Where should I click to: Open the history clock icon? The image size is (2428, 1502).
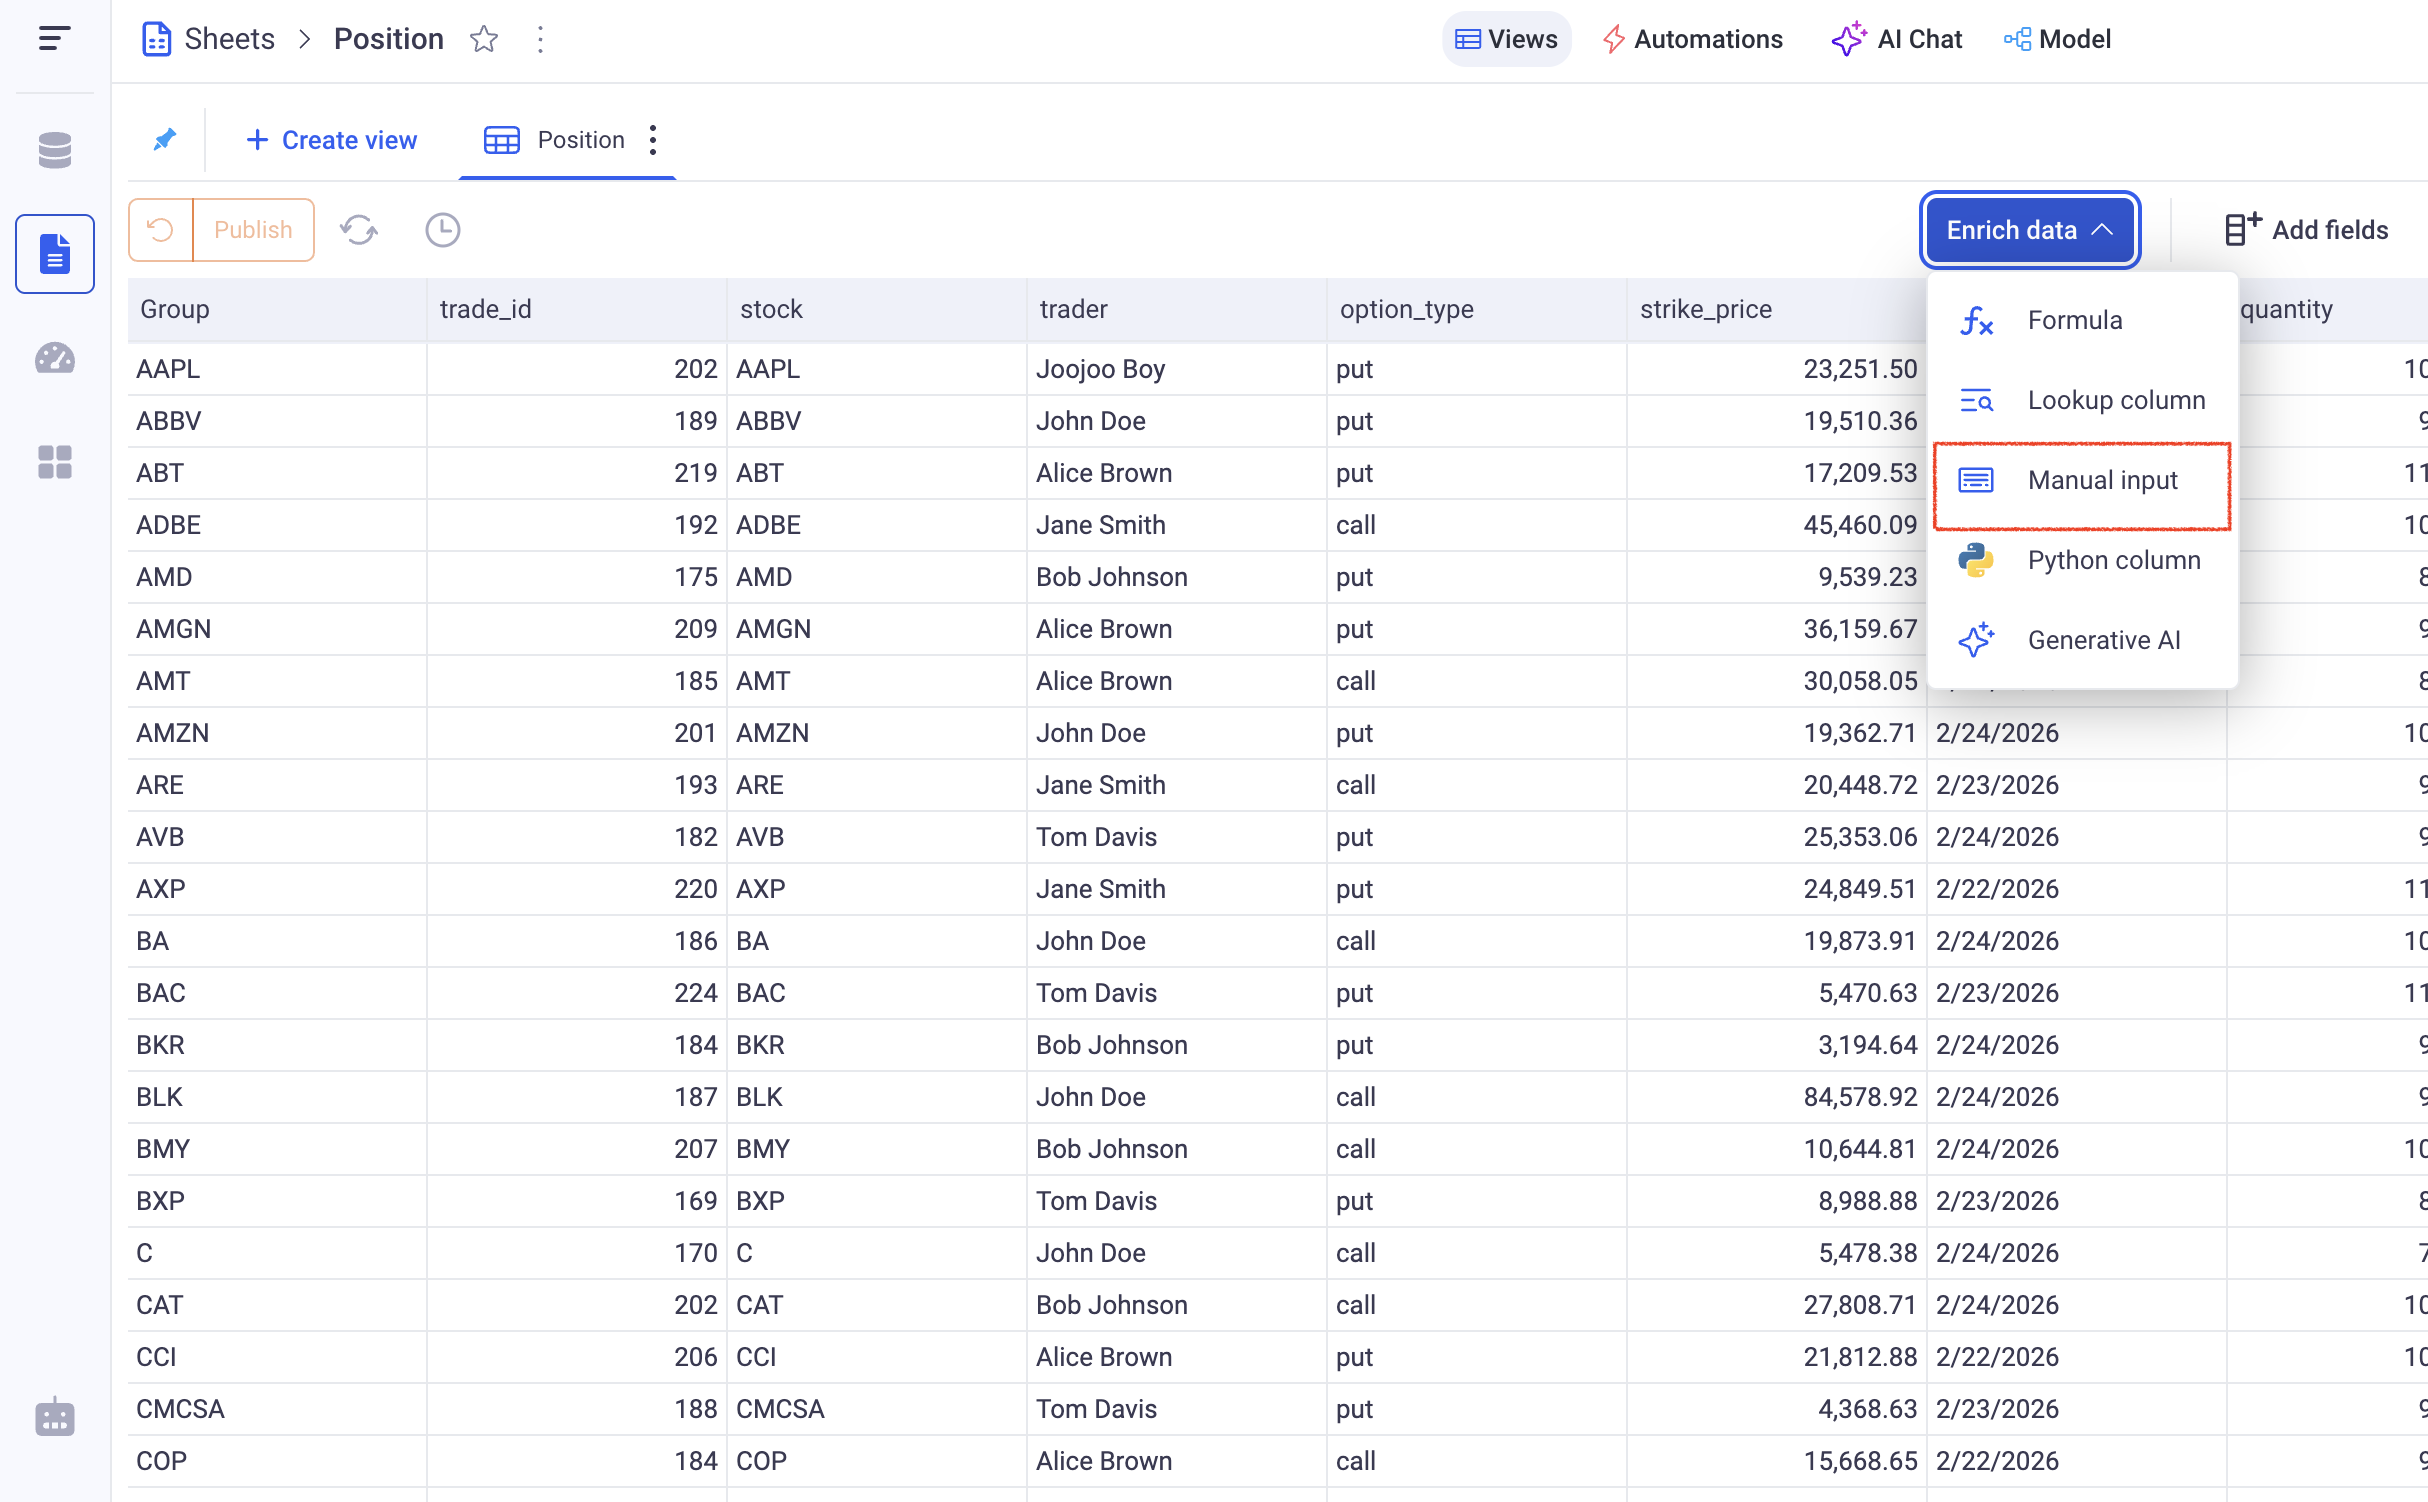(x=442, y=230)
